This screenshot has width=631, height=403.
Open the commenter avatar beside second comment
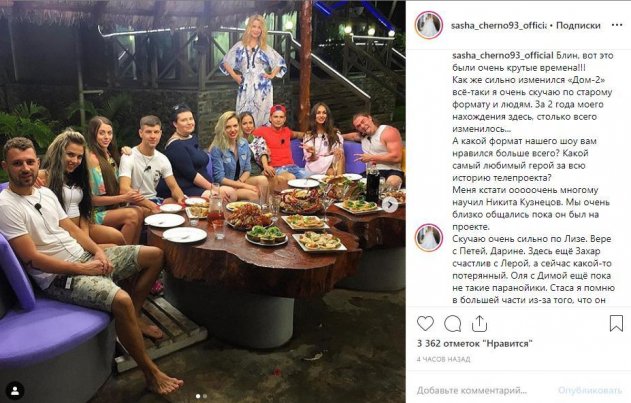(x=429, y=238)
